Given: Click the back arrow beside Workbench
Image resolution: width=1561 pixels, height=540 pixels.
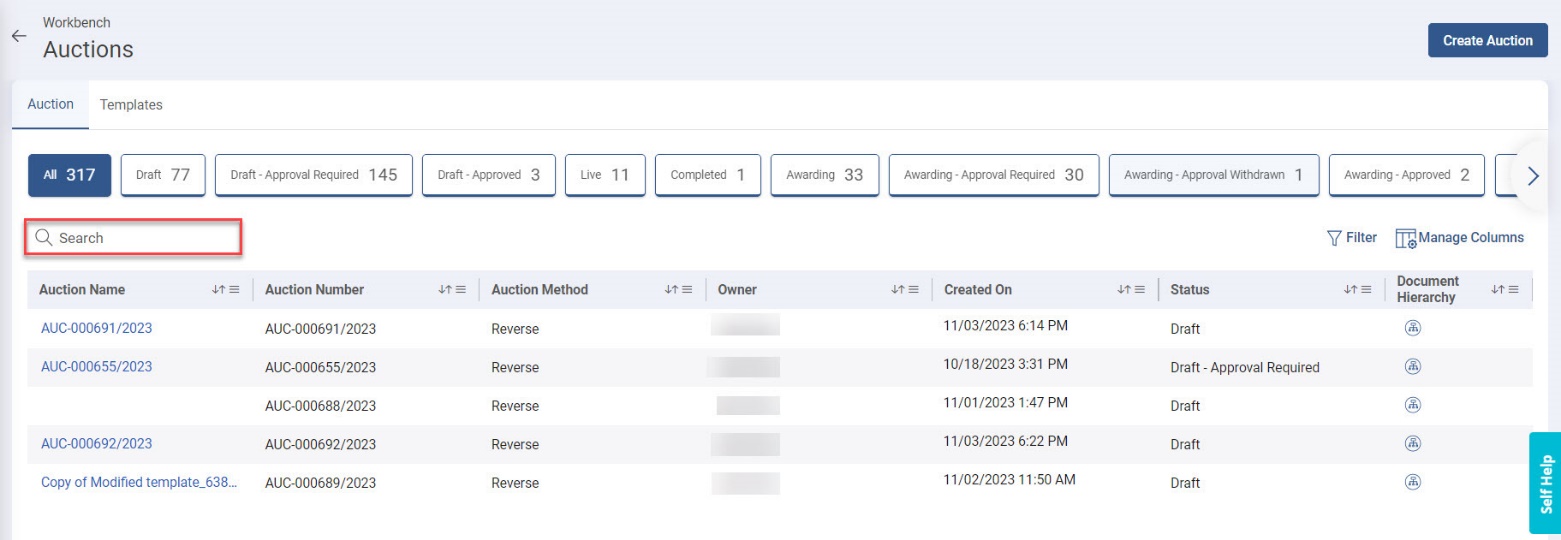Looking at the screenshot, I should pos(18,36).
